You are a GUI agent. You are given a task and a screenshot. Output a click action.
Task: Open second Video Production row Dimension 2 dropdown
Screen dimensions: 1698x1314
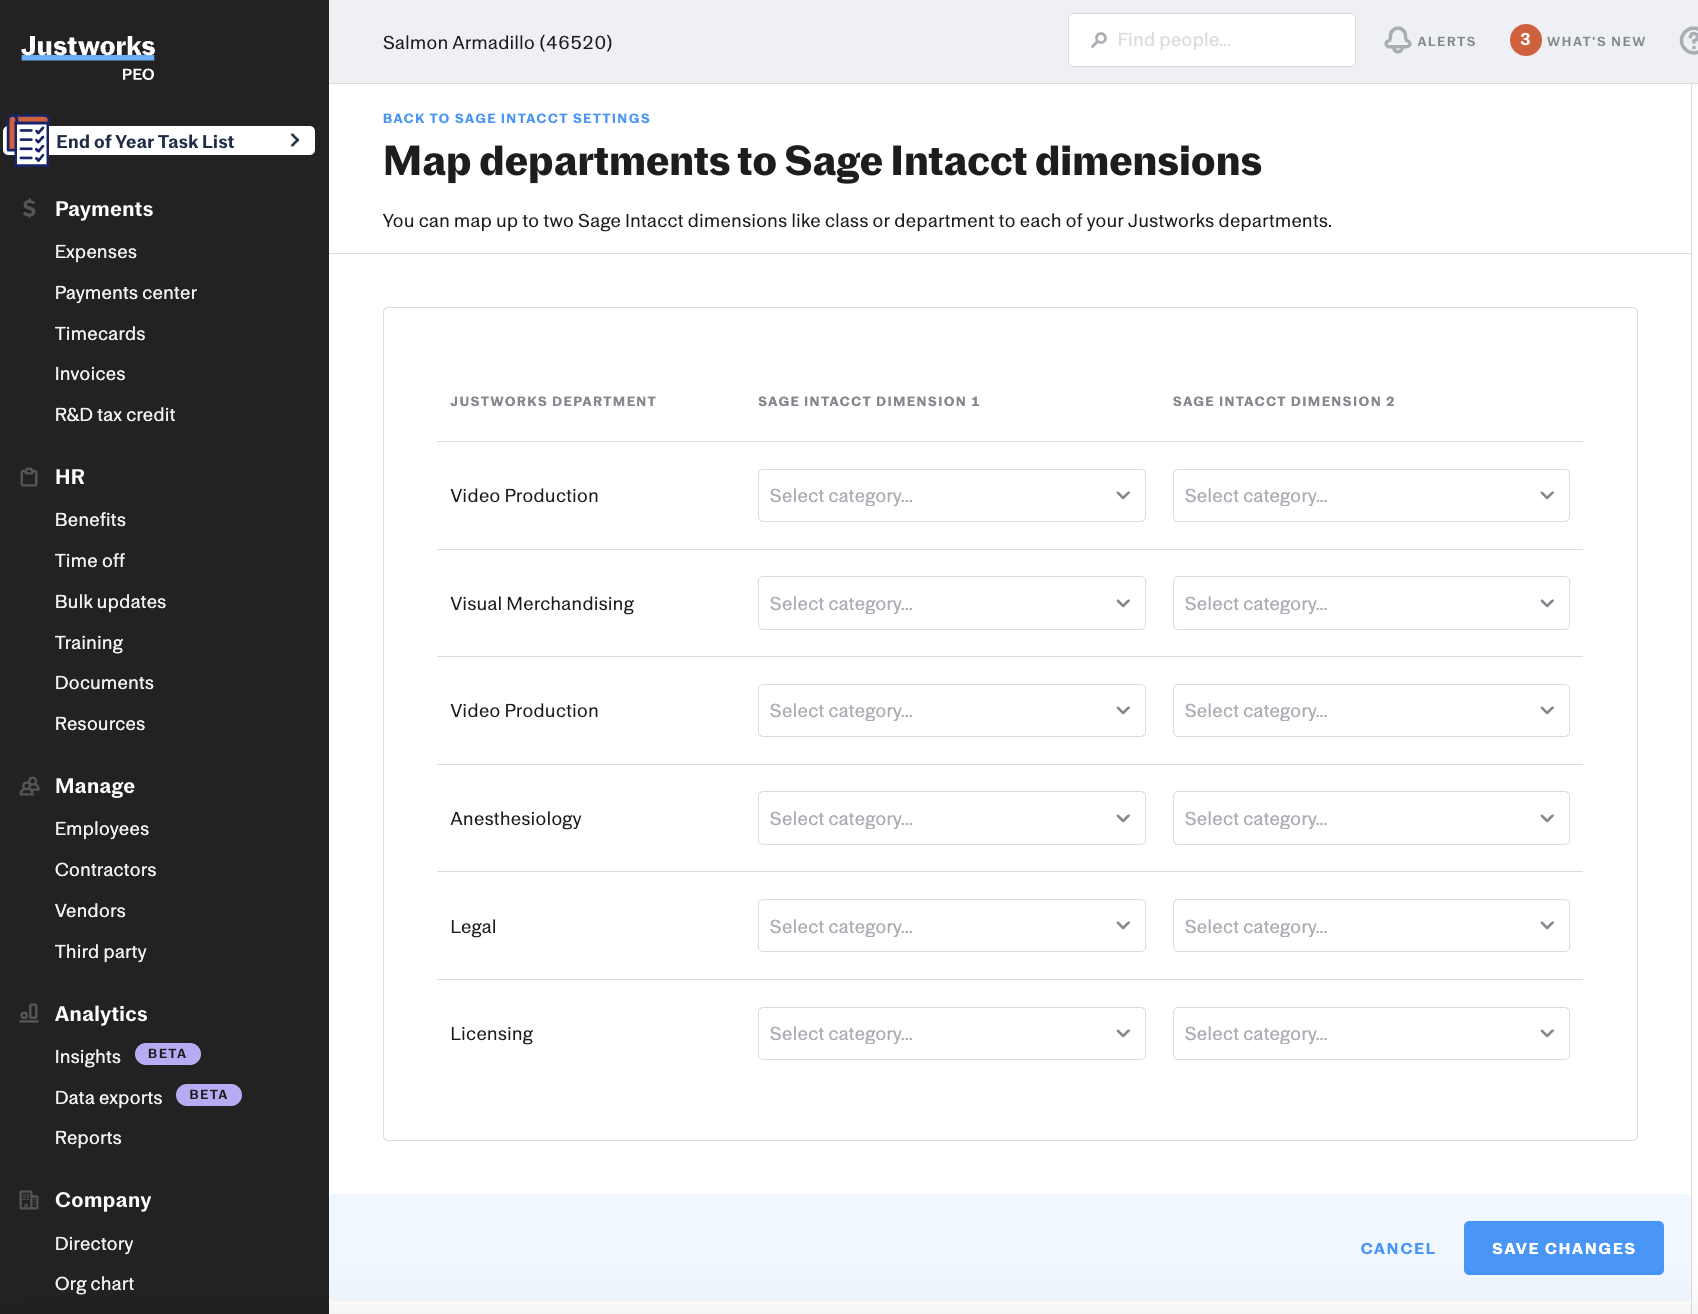click(x=1371, y=710)
